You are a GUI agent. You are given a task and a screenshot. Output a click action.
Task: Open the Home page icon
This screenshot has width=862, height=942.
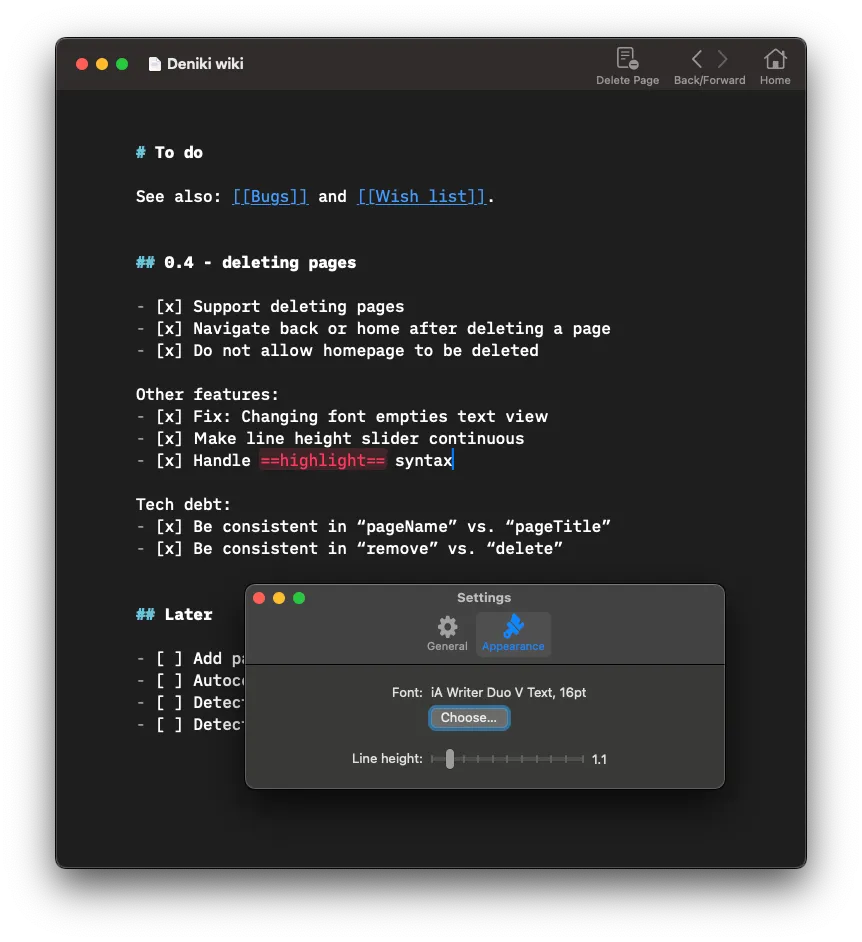[x=775, y=59]
